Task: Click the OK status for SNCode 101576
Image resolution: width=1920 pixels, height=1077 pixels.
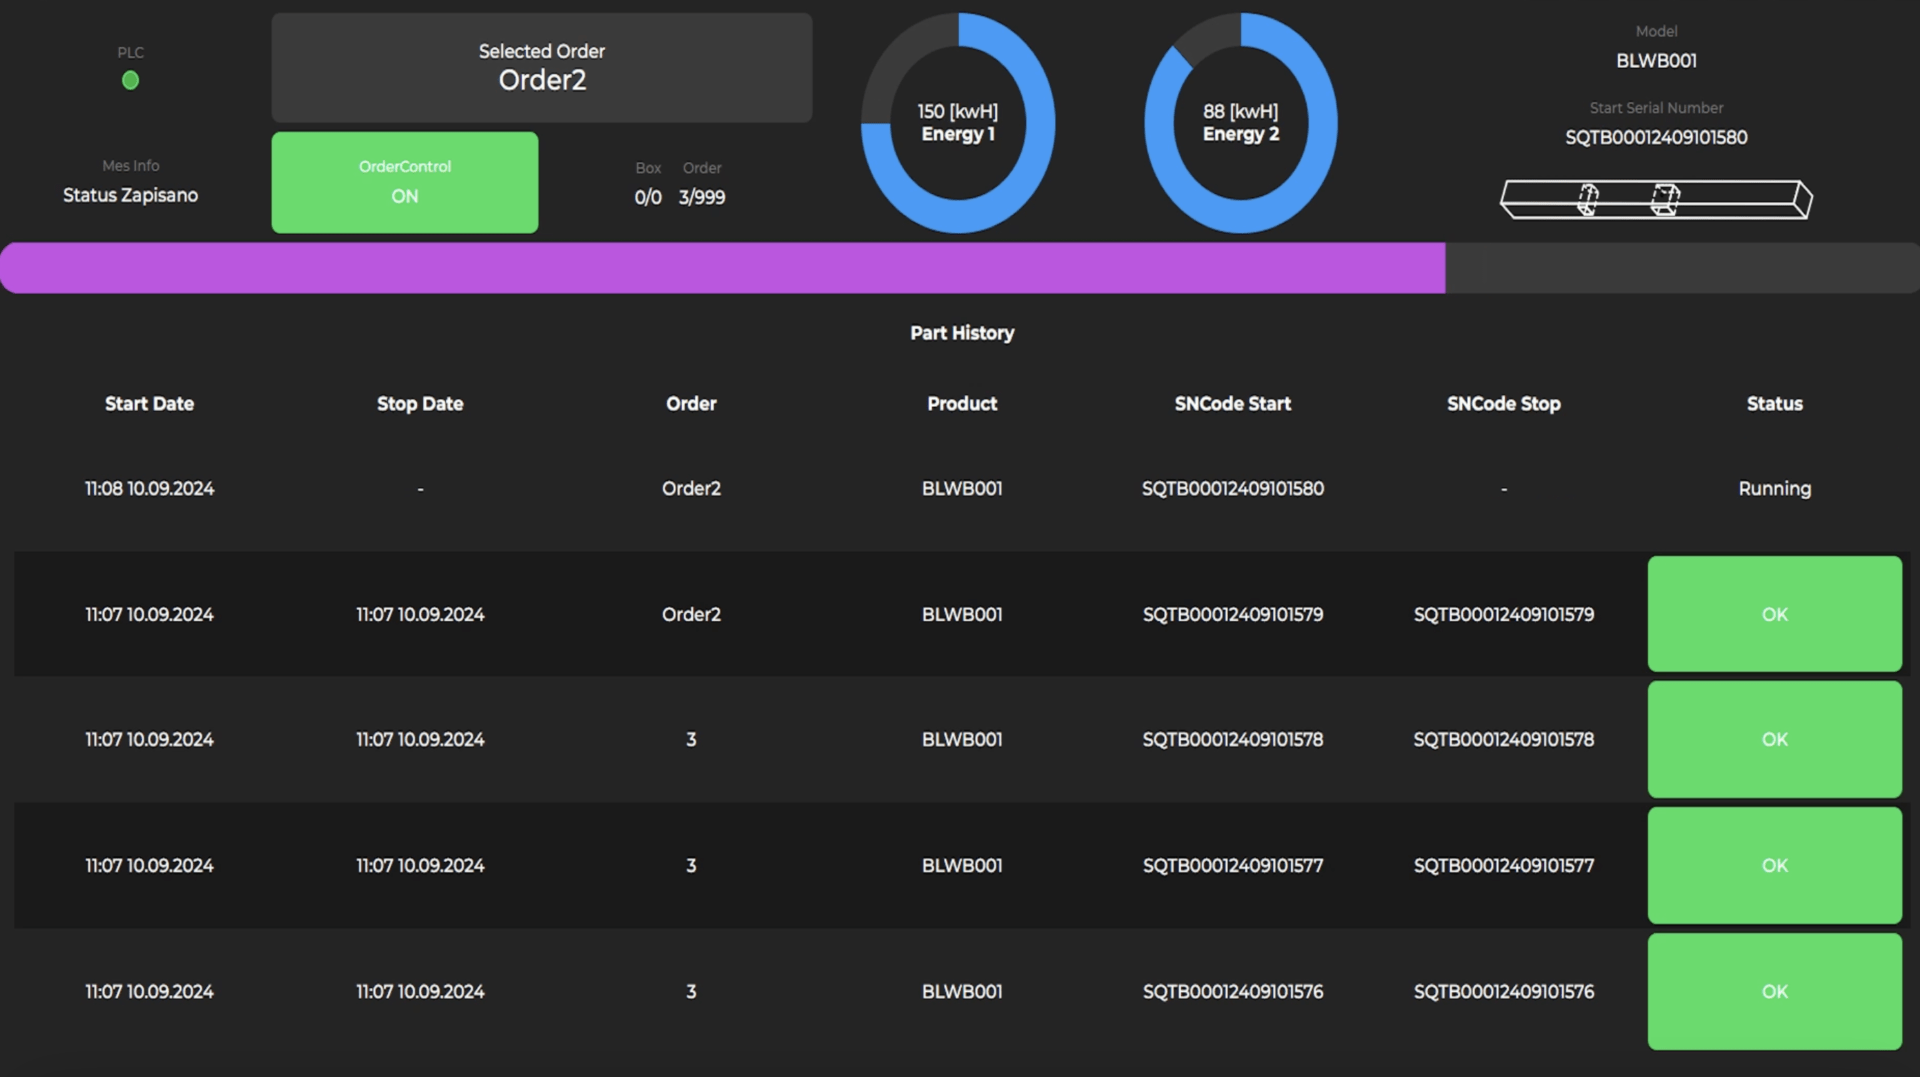Action: (x=1775, y=991)
